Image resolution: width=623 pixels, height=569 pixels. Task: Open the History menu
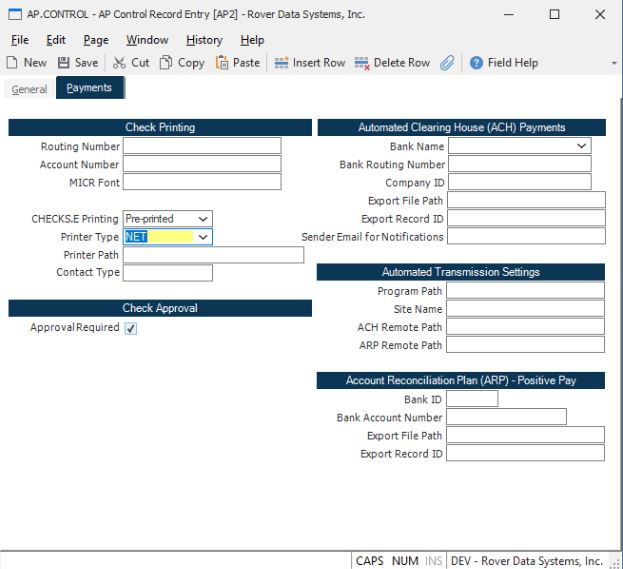(204, 40)
